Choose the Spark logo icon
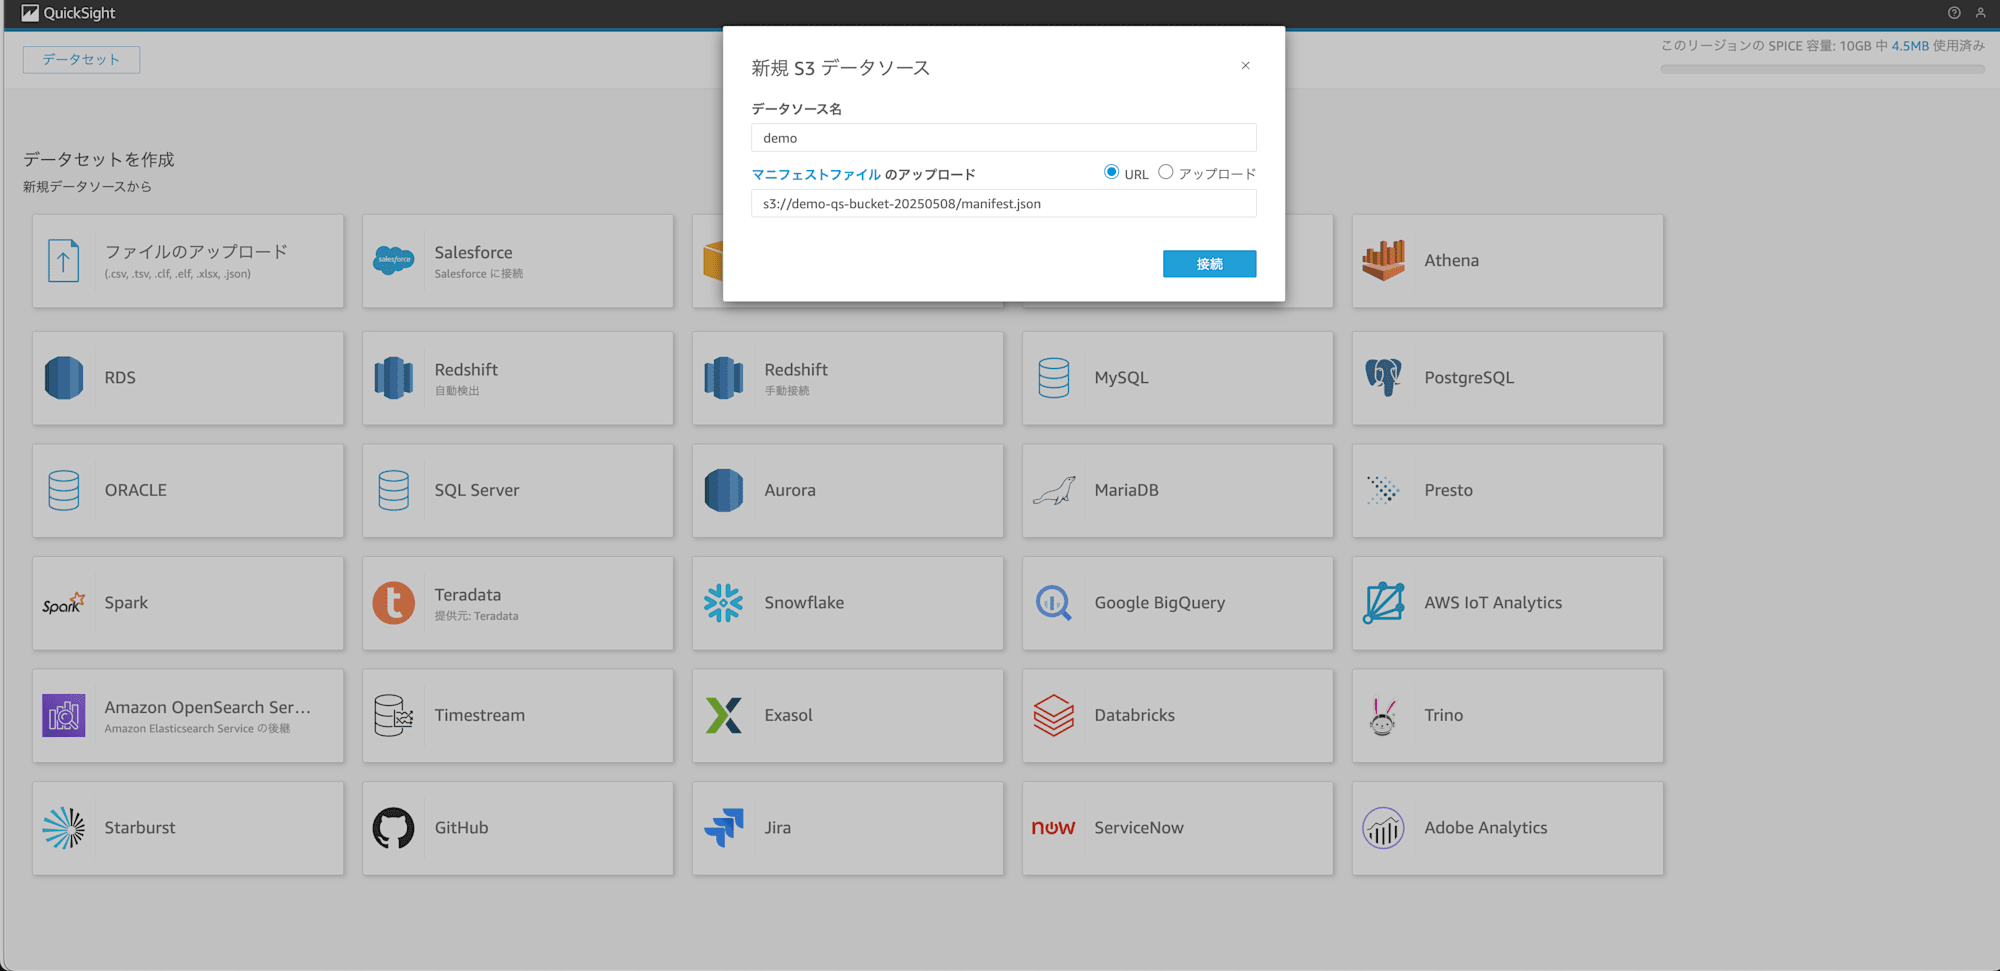Viewport: 2000px width, 971px height. coord(63,603)
